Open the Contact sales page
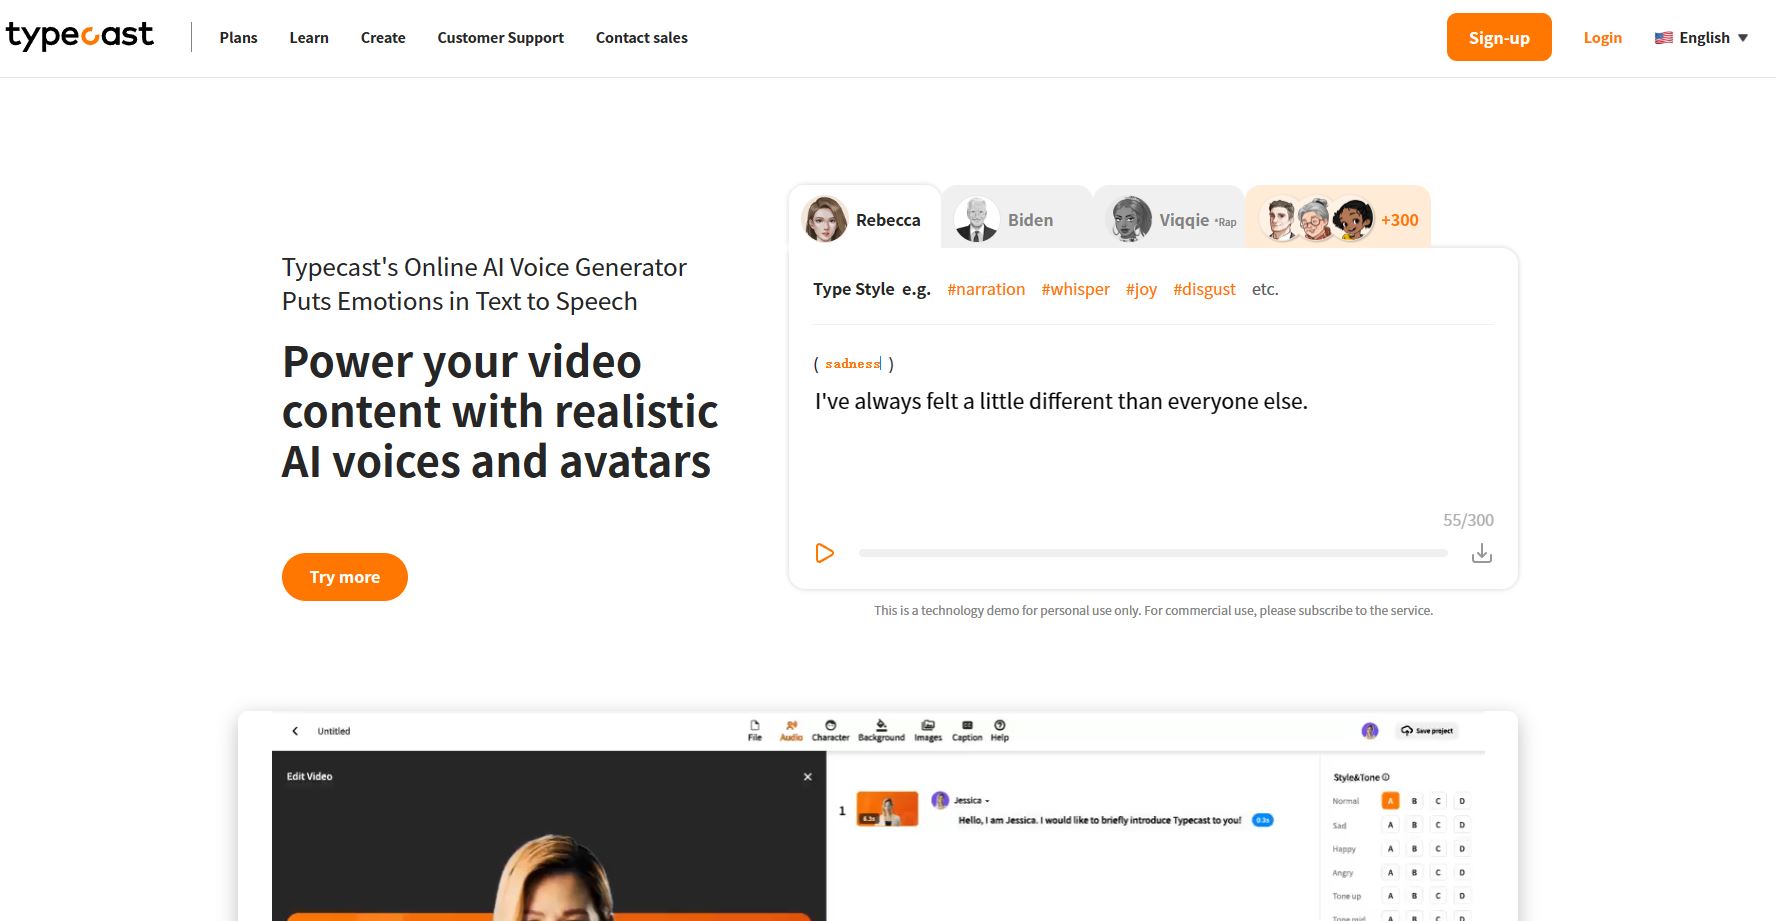Viewport: 1776px width, 921px height. (x=641, y=38)
